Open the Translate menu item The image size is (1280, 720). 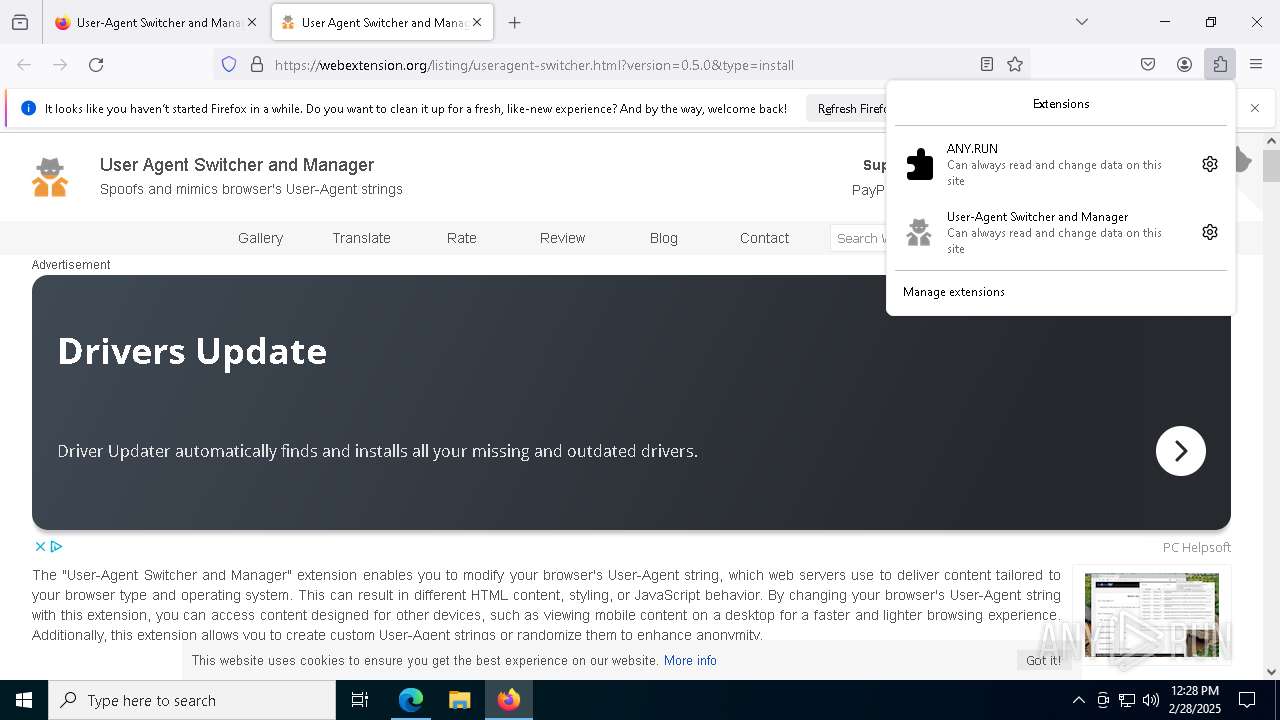[361, 238]
